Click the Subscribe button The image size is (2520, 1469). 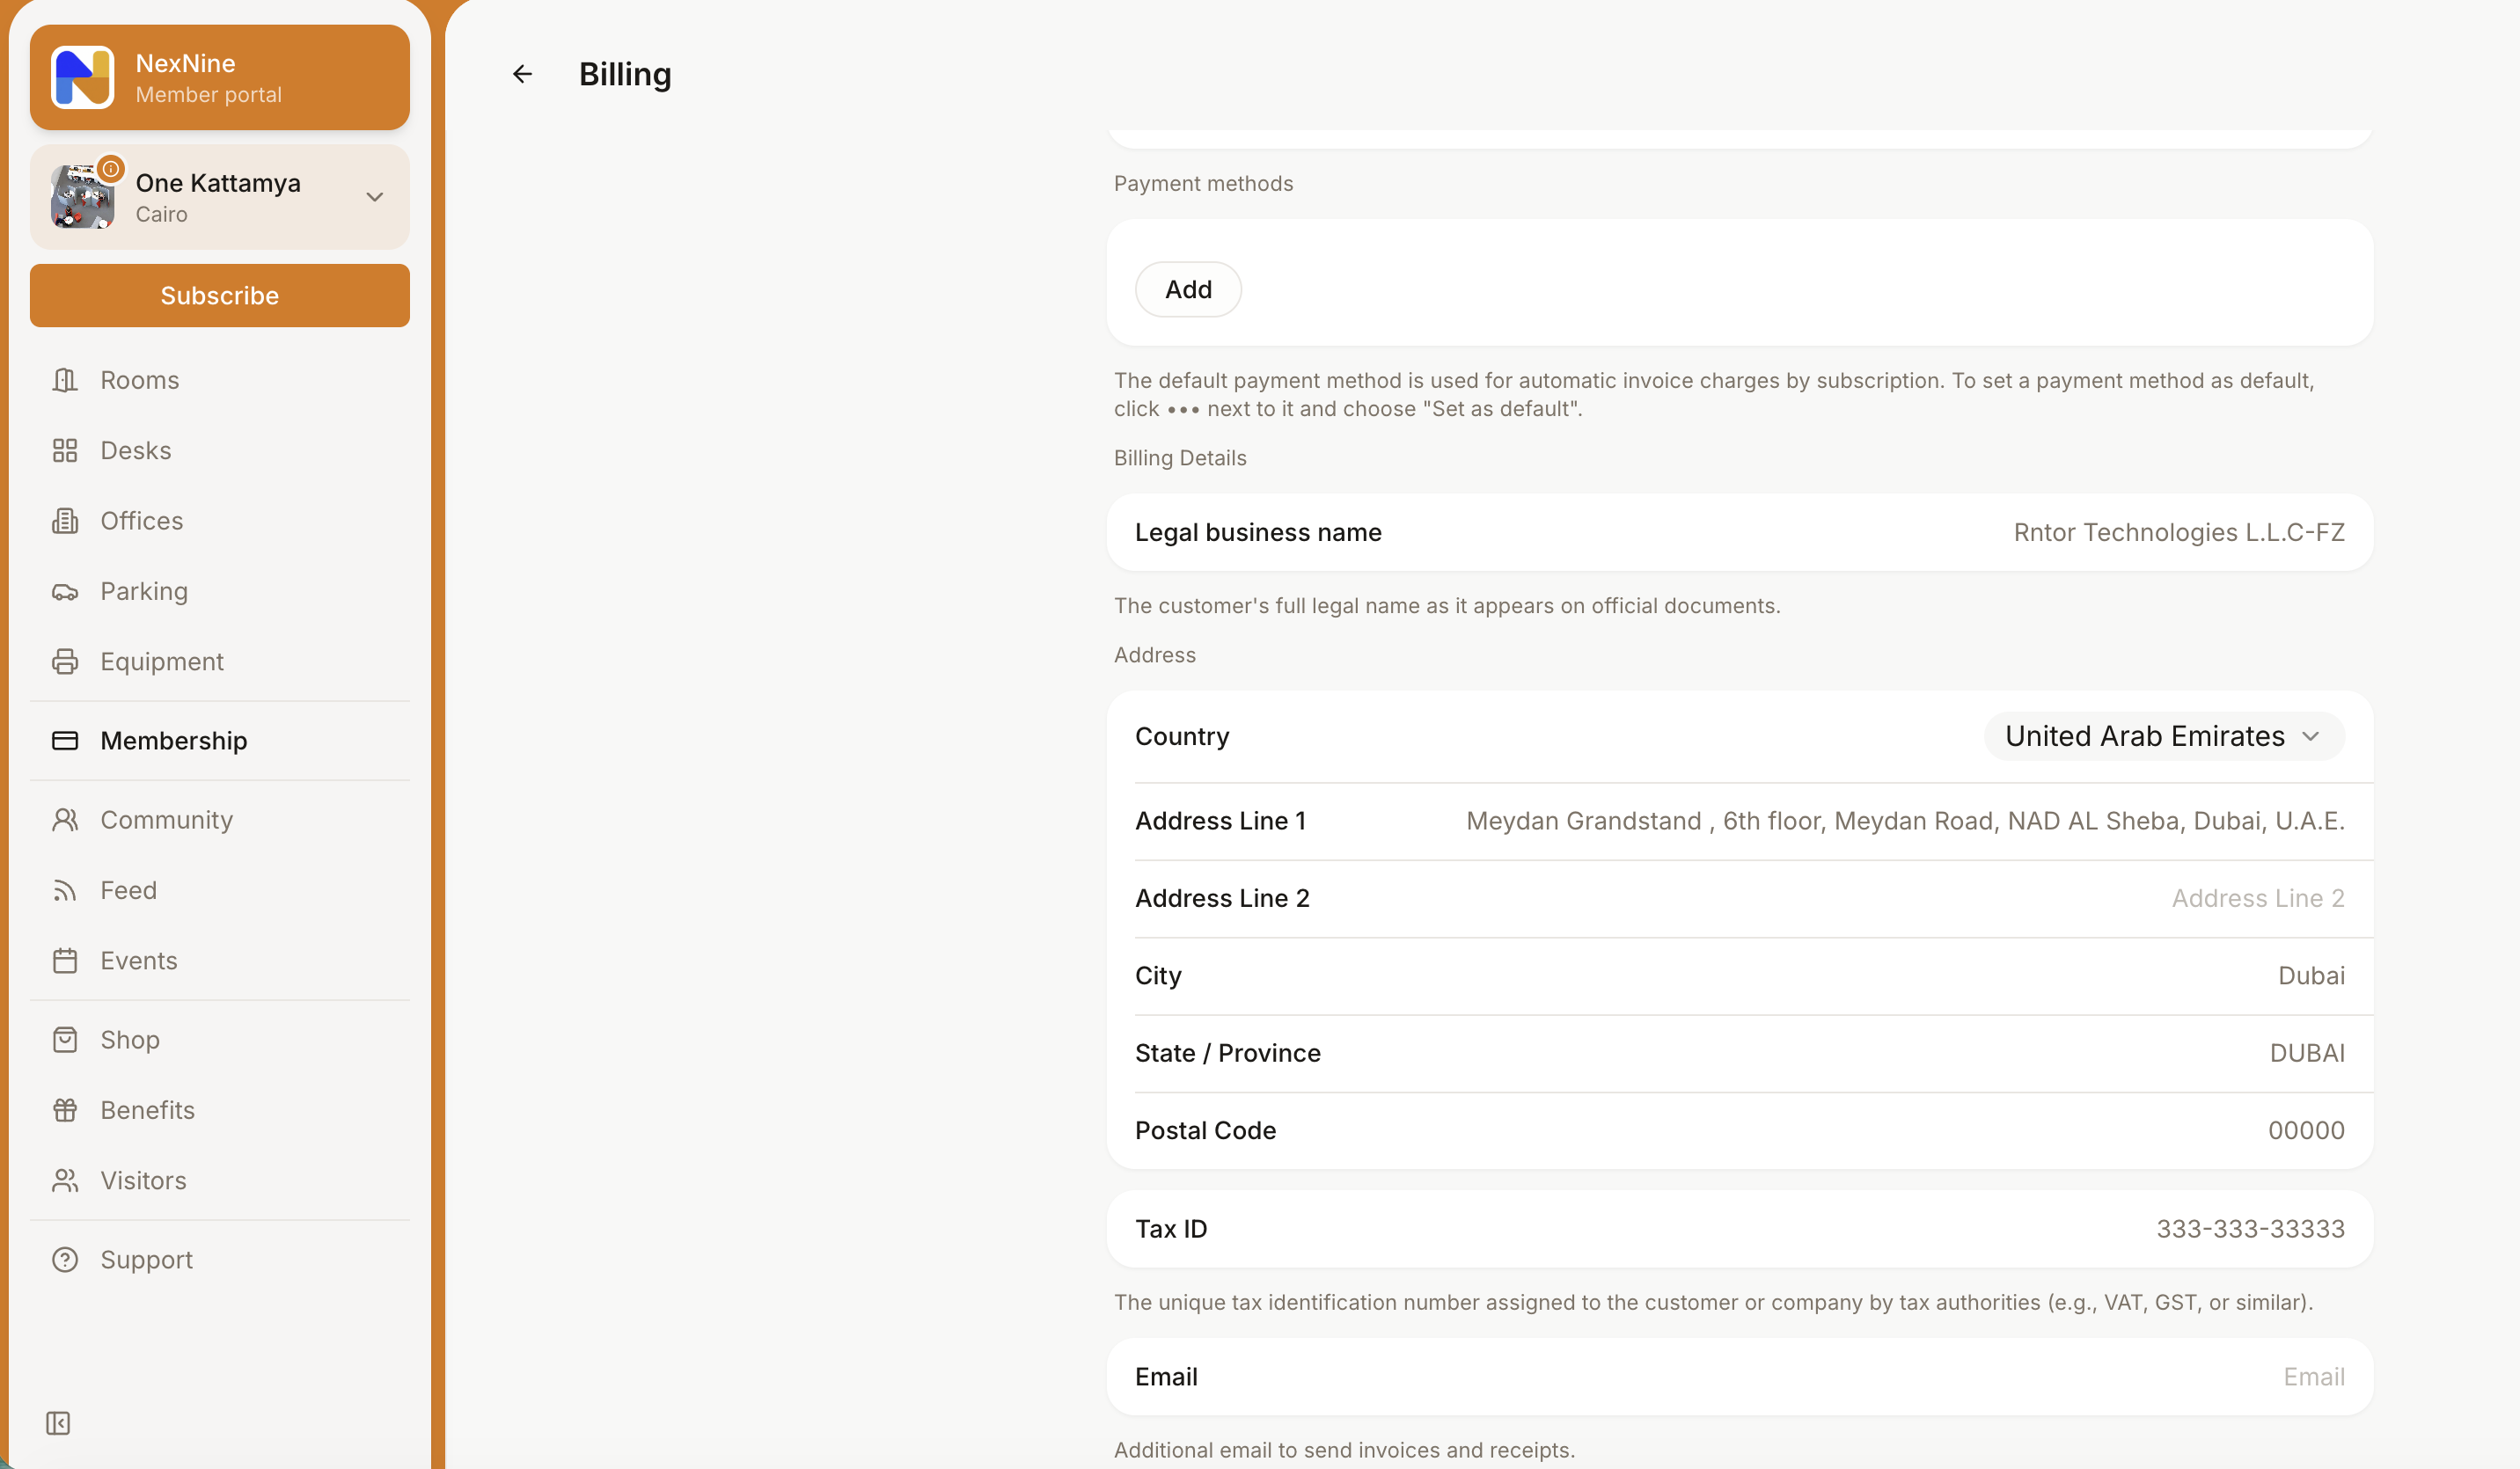220,295
